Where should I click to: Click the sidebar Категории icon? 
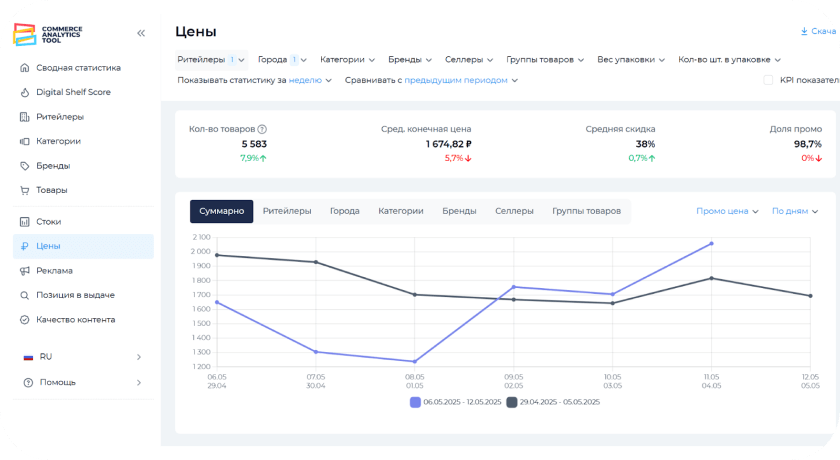pyautogui.click(x=25, y=141)
